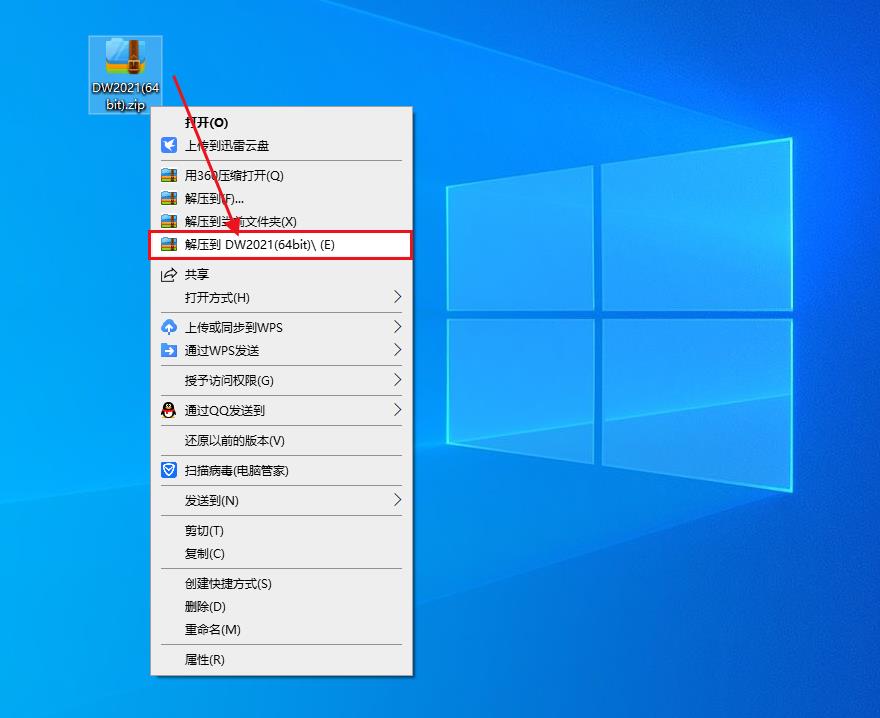880x718 pixels.
Task: Click the PC Manager shield icon
Action: [x=169, y=470]
